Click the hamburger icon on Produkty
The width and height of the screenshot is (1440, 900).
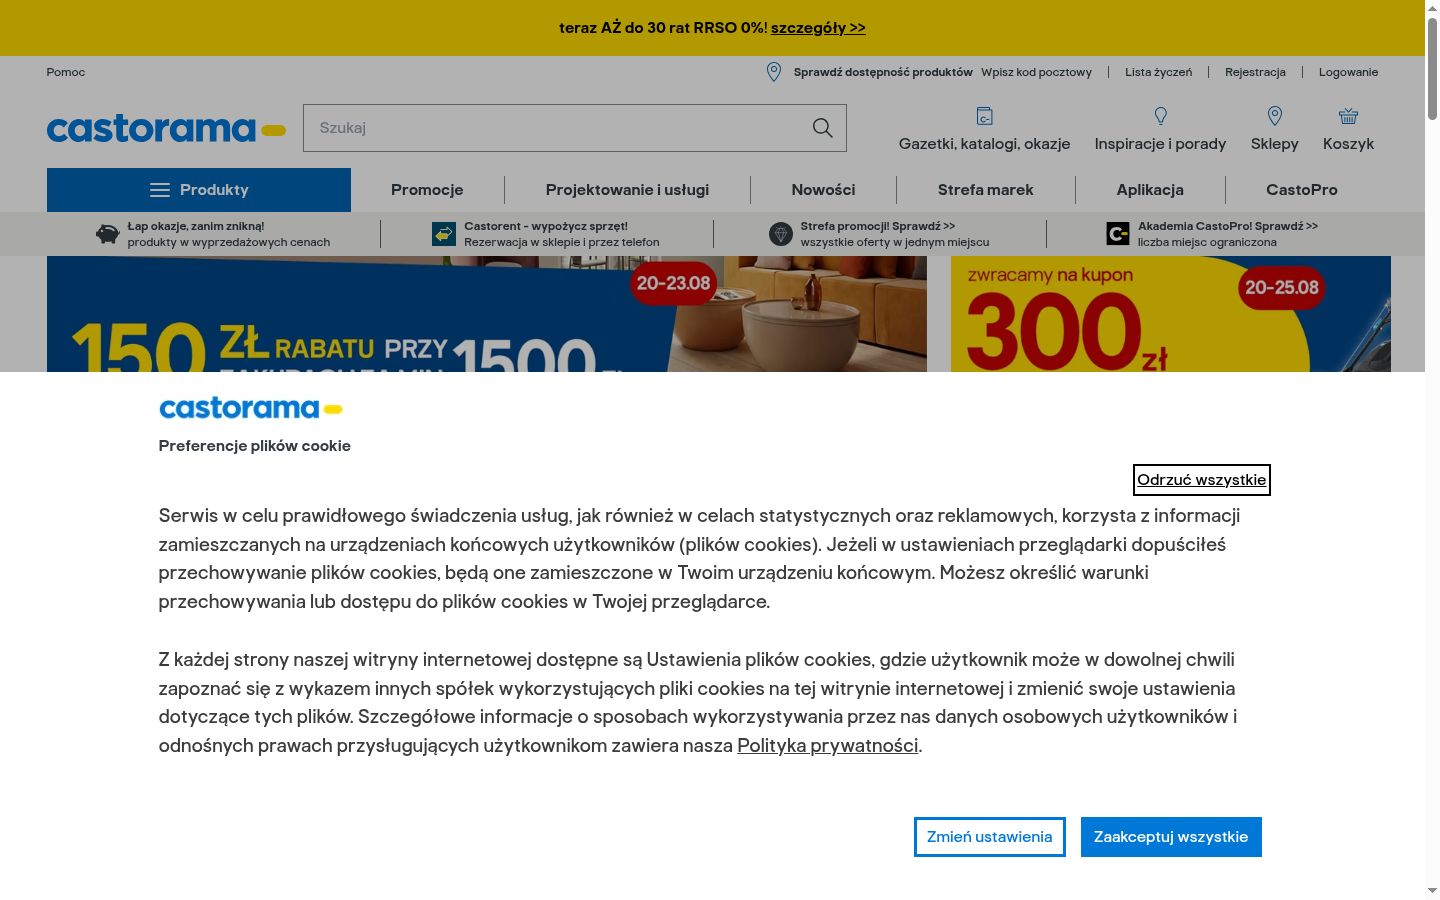[160, 190]
